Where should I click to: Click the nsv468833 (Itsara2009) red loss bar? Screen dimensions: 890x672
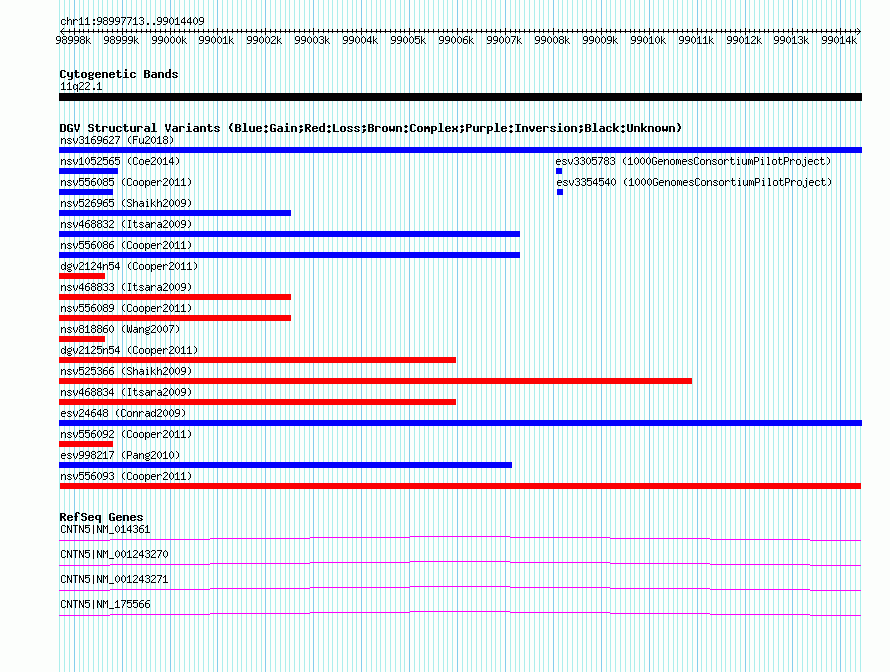coord(175,297)
